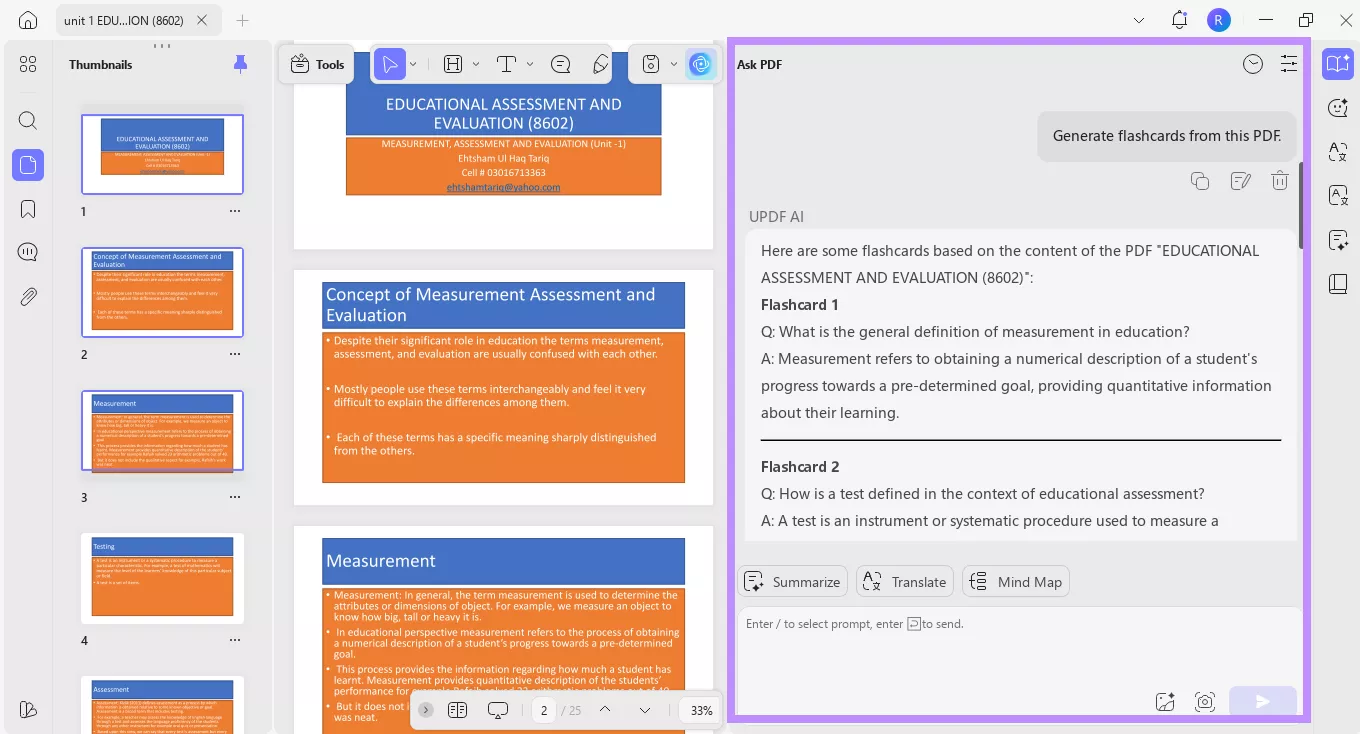Expand the Text tool dropdown arrow

click(531, 63)
